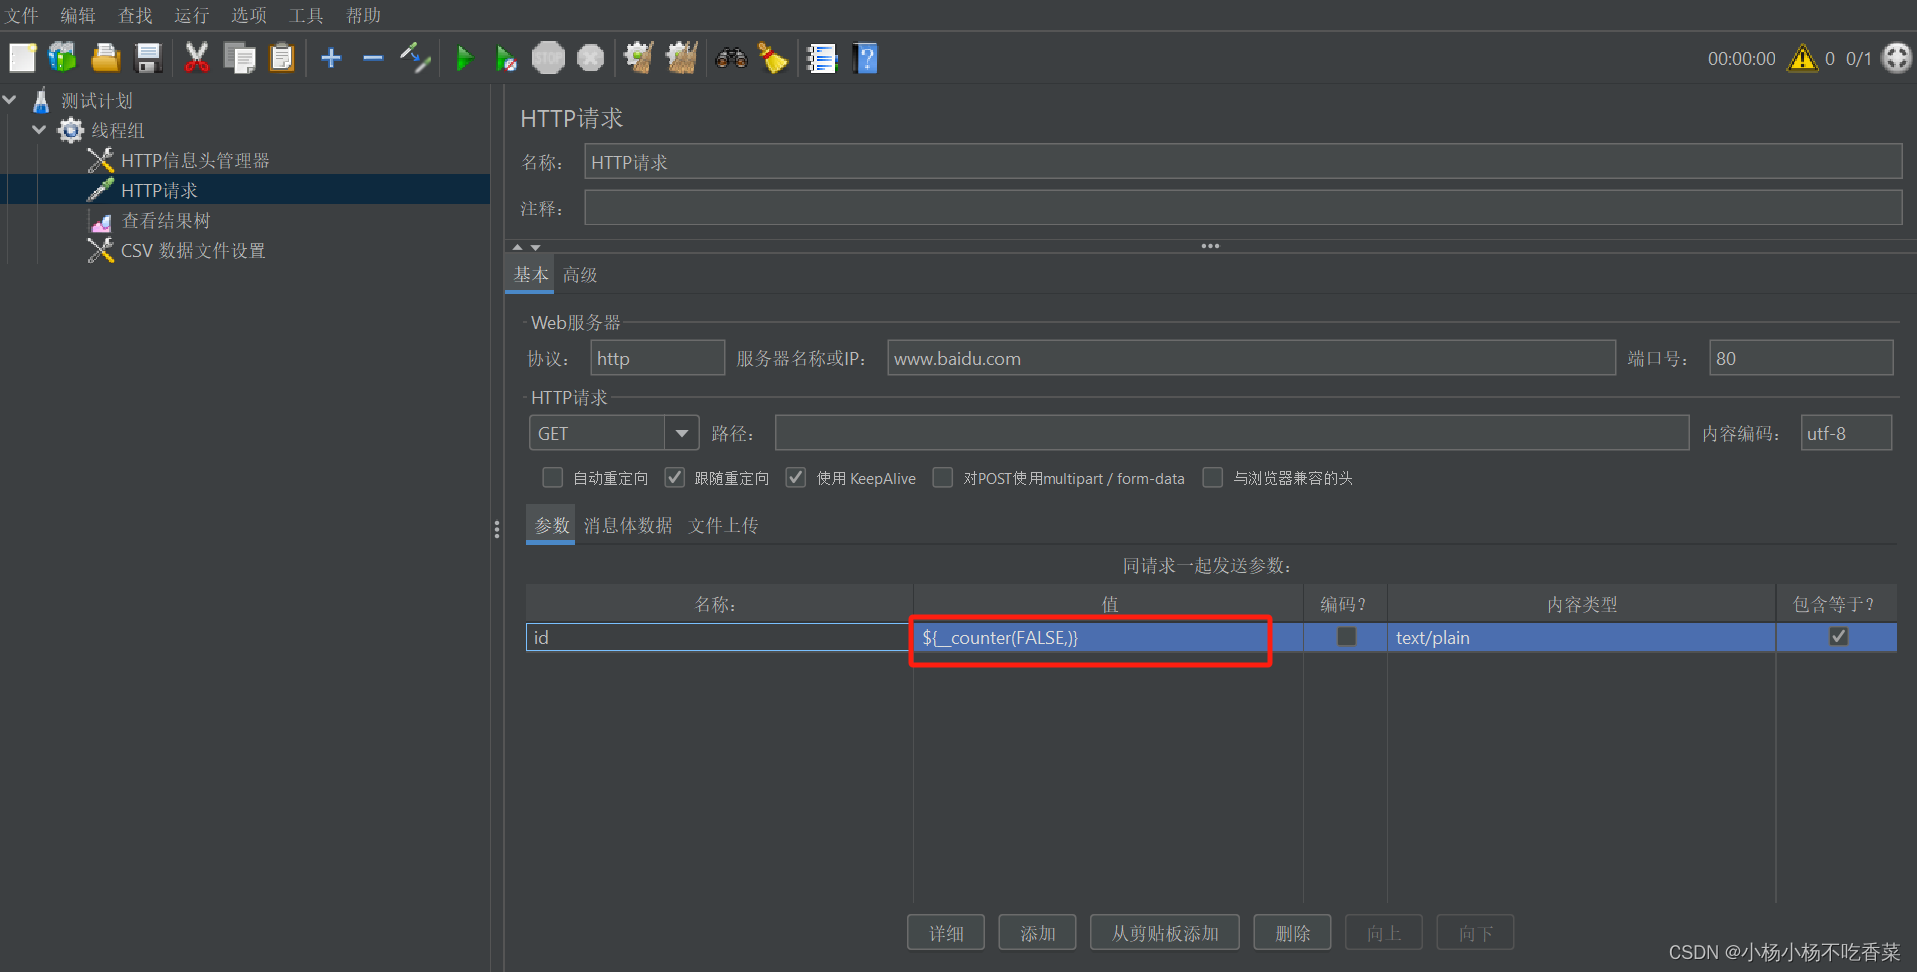Click the small down arrow on divider
The image size is (1917, 972).
pos(536,246)
